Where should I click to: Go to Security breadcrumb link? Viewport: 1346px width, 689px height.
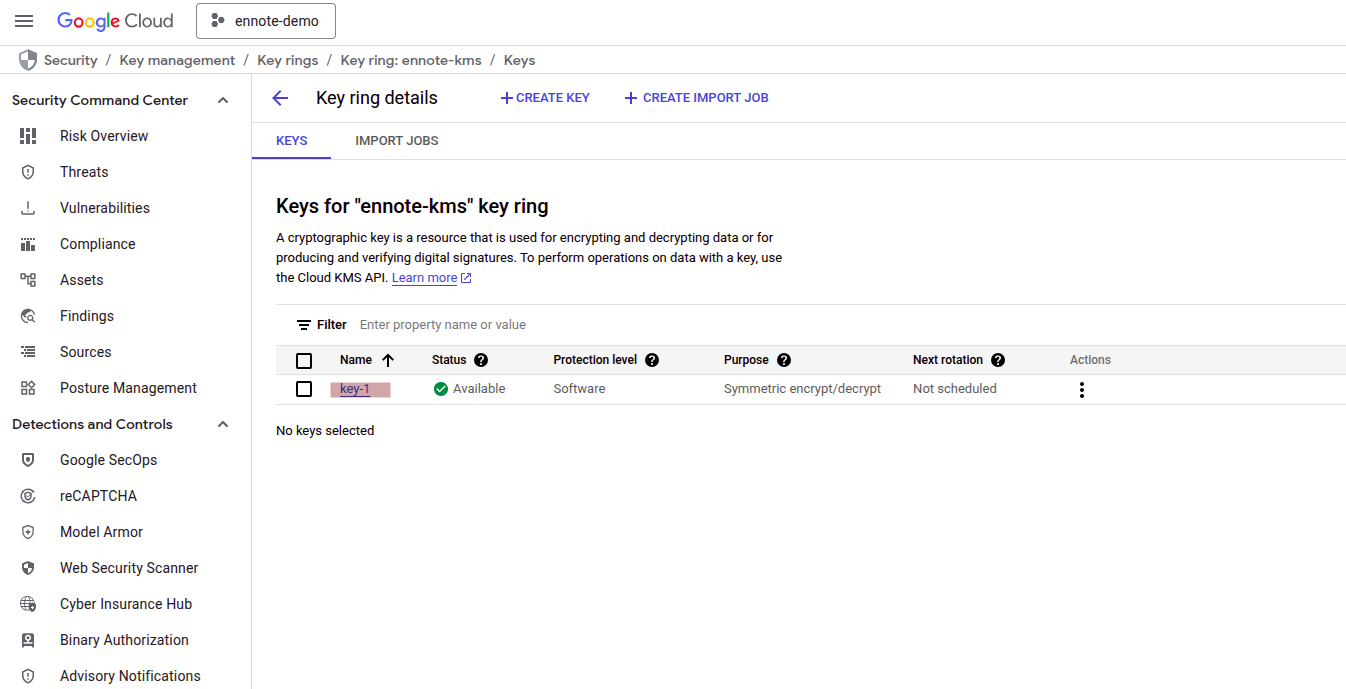(71, 60)
